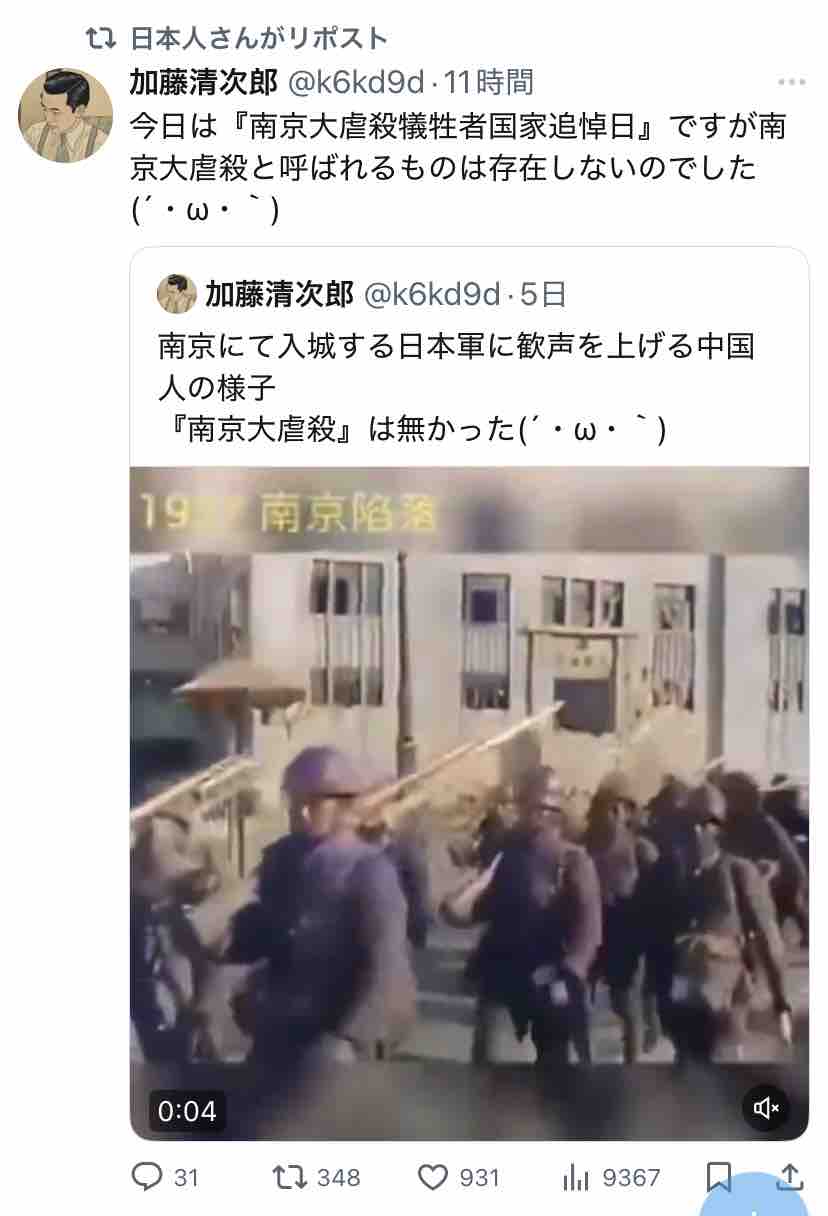Open @k6kd9d handle in main post

pos(356,82)
